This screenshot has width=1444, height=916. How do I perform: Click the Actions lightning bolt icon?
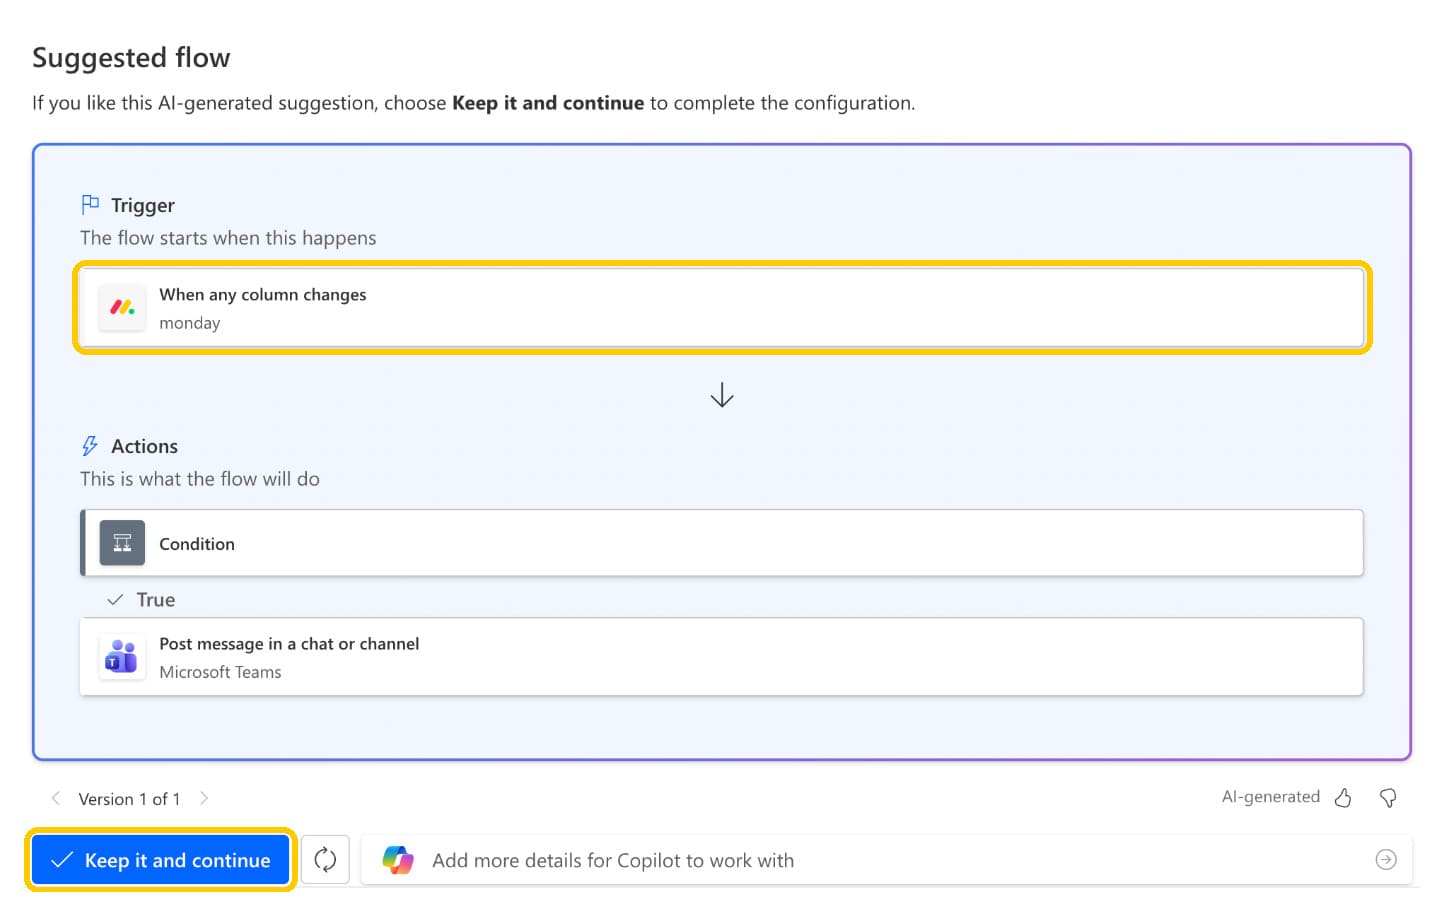(90, 446)
